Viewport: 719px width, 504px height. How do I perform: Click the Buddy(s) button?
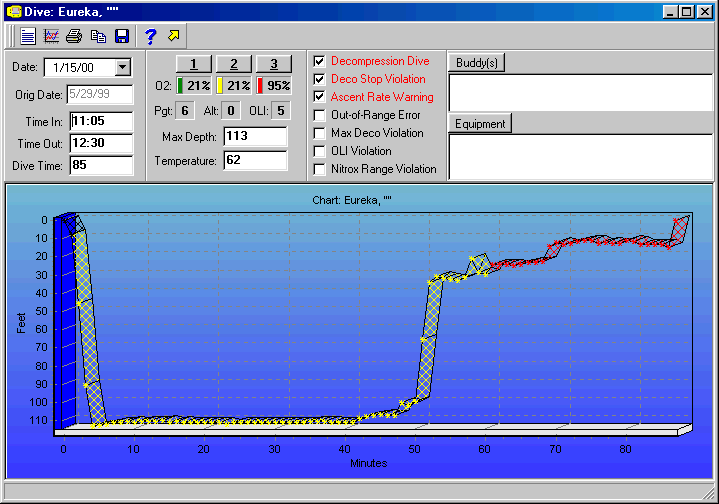point(476,62)
